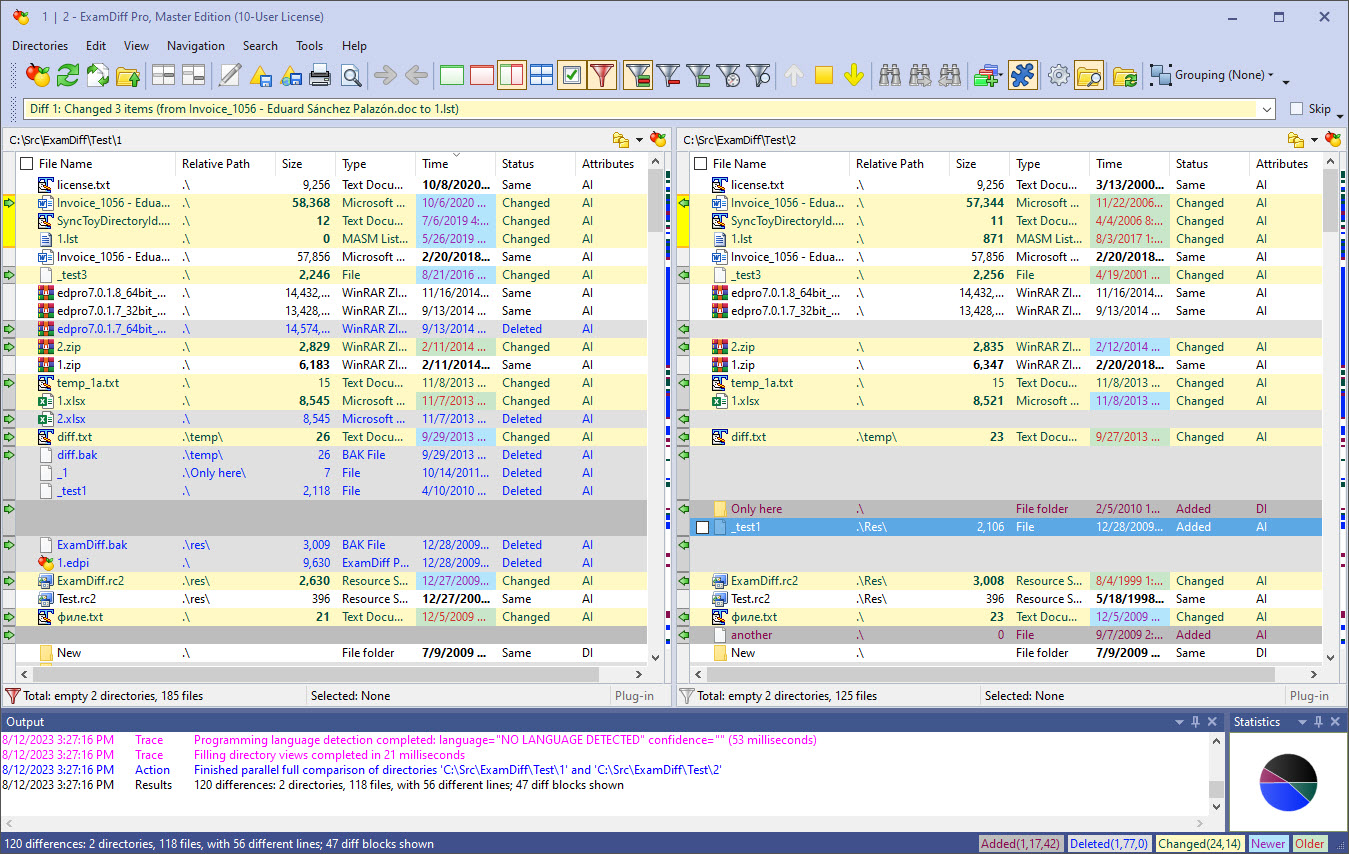Print the comparison with printer icon
1349x854 pixels.
[x=320, y=75]
